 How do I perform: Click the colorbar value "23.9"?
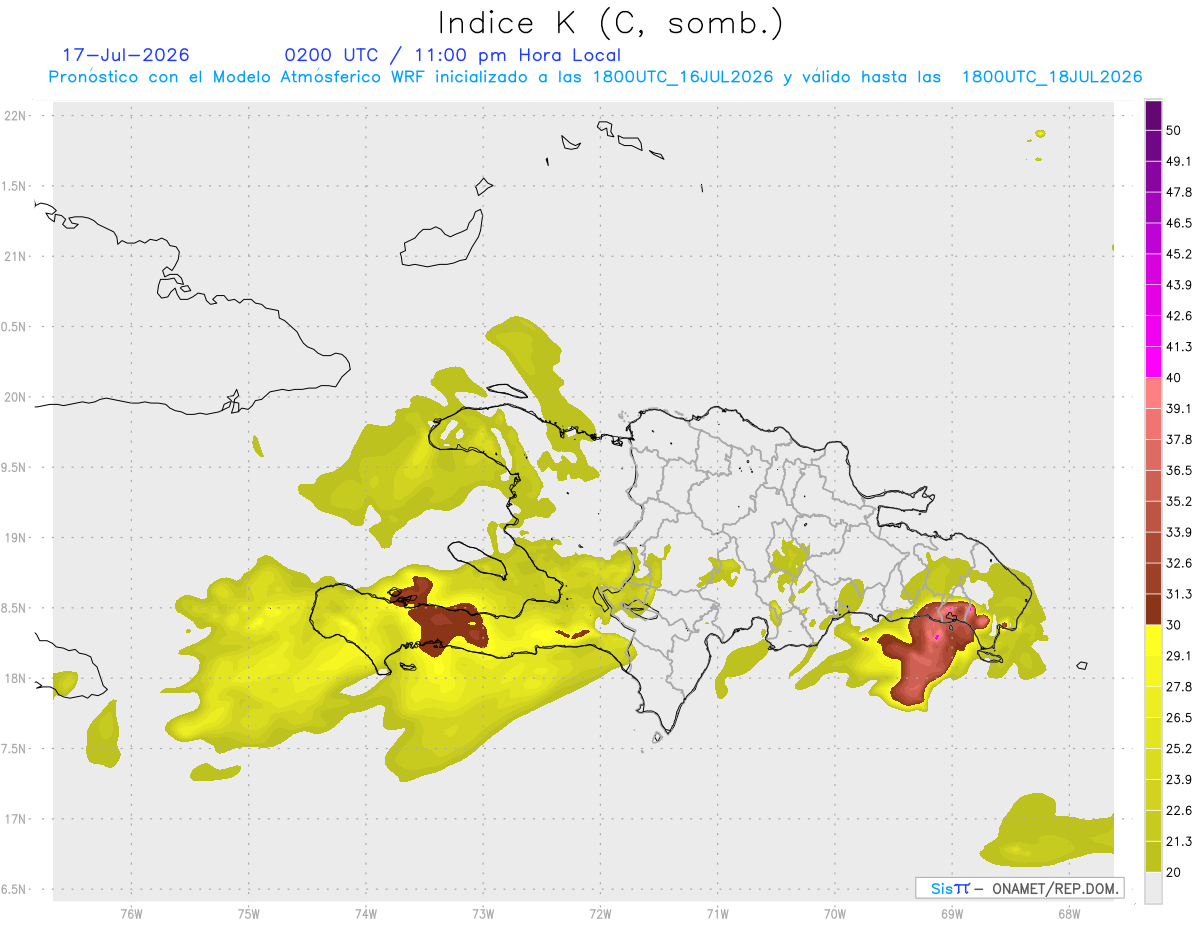tap(1179, 780)
